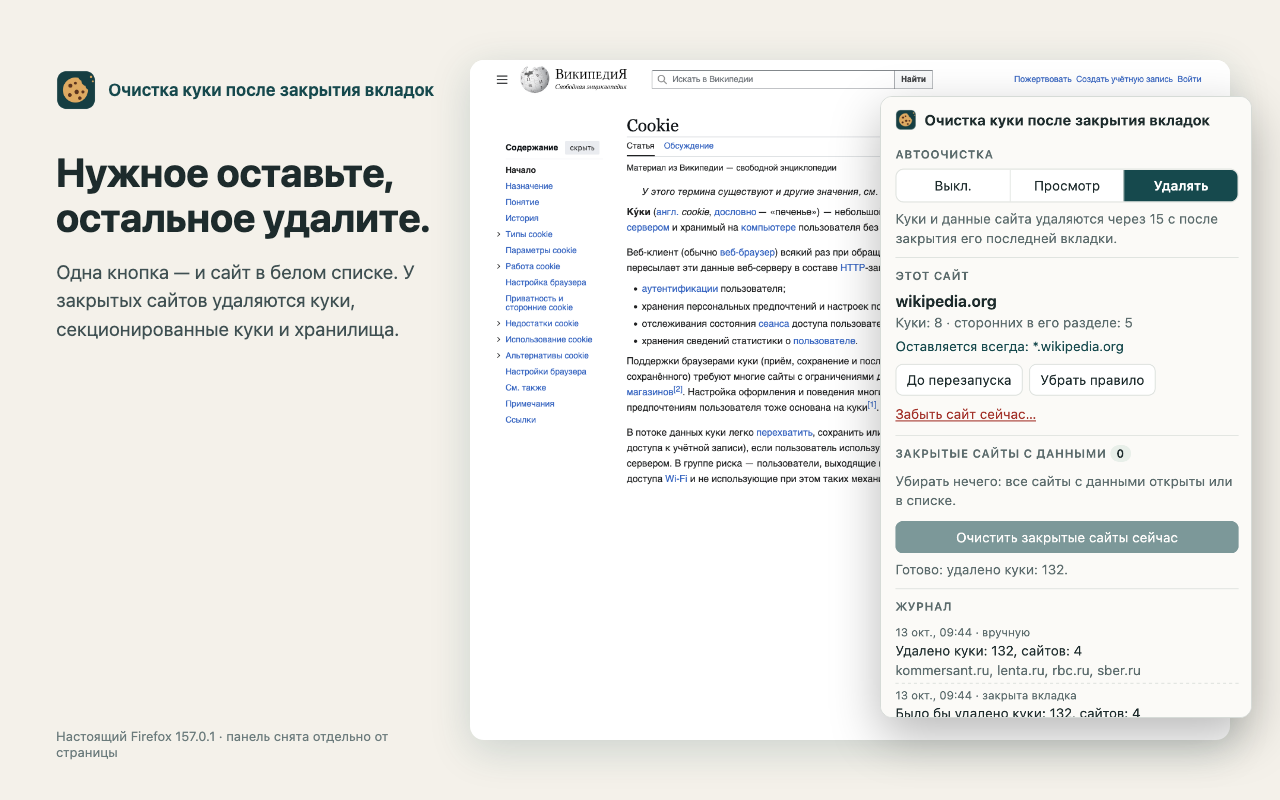The image size is (1280, 800).
Task: Click the Найти search button
Action: point(913,79)
